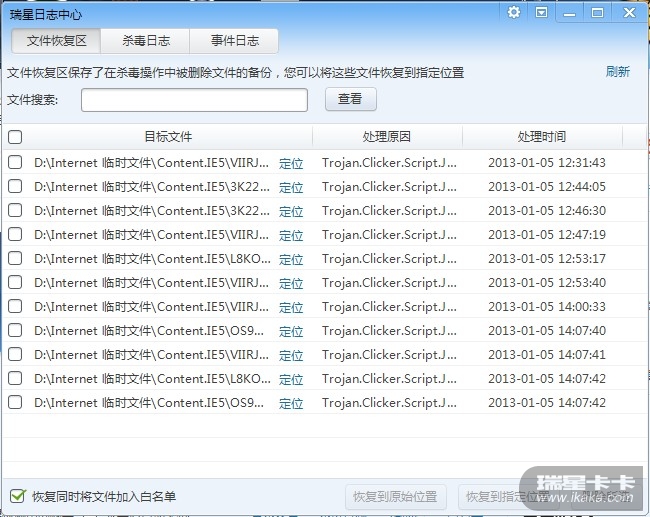650x517 pixels.
Task: Check the row dated 12:47:19
Action: [x=15, y=234]
